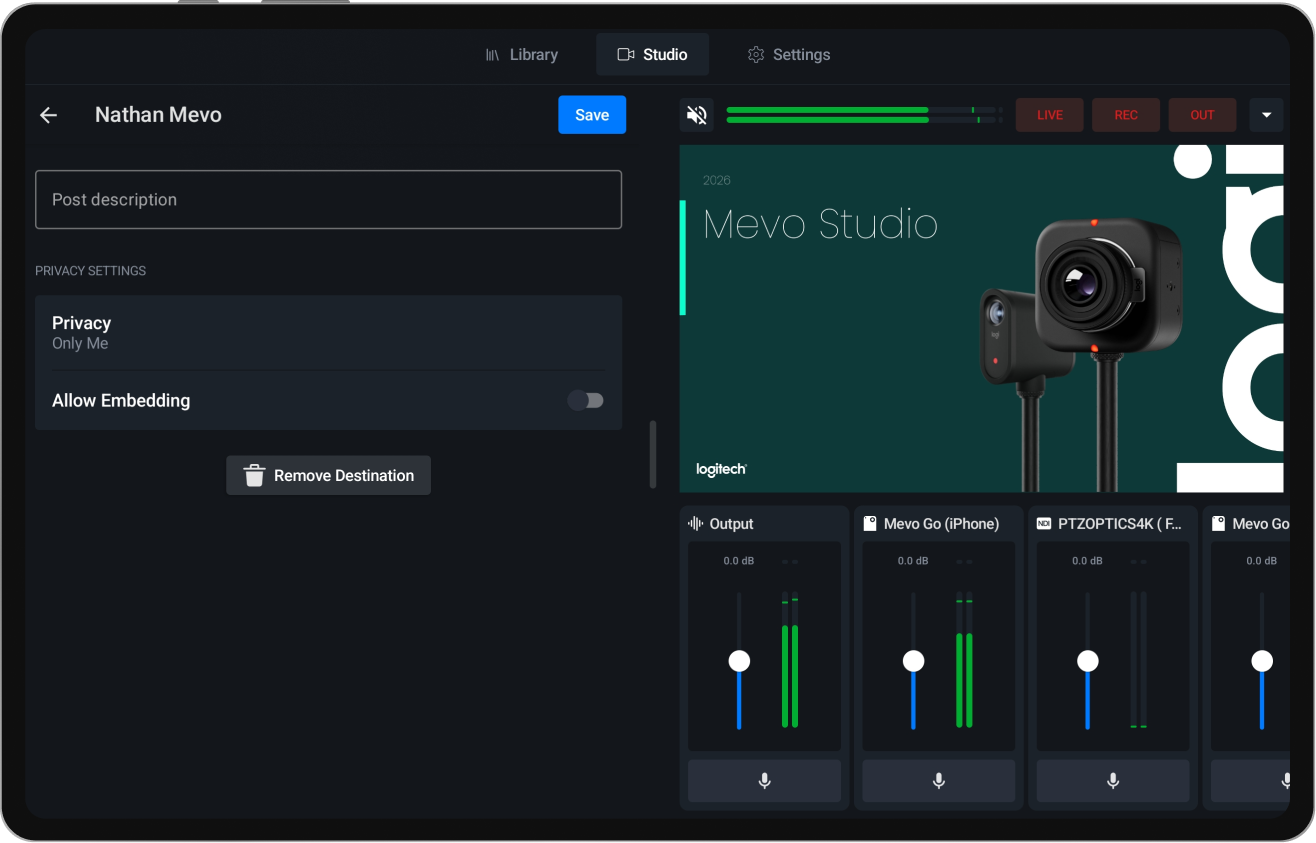The width and height of the screenshot is (1316, 843).
Task: Click the Post description input field
Action: [328, 199]
